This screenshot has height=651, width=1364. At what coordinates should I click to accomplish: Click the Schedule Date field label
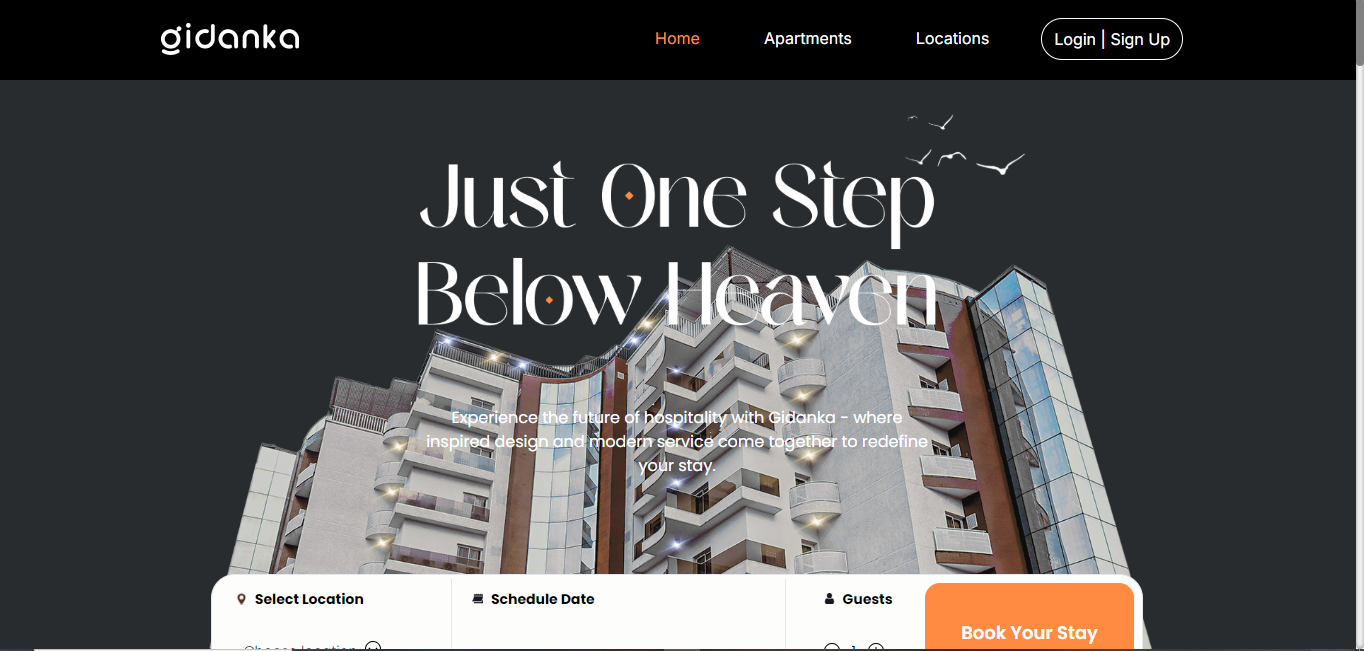coord(543,599)
